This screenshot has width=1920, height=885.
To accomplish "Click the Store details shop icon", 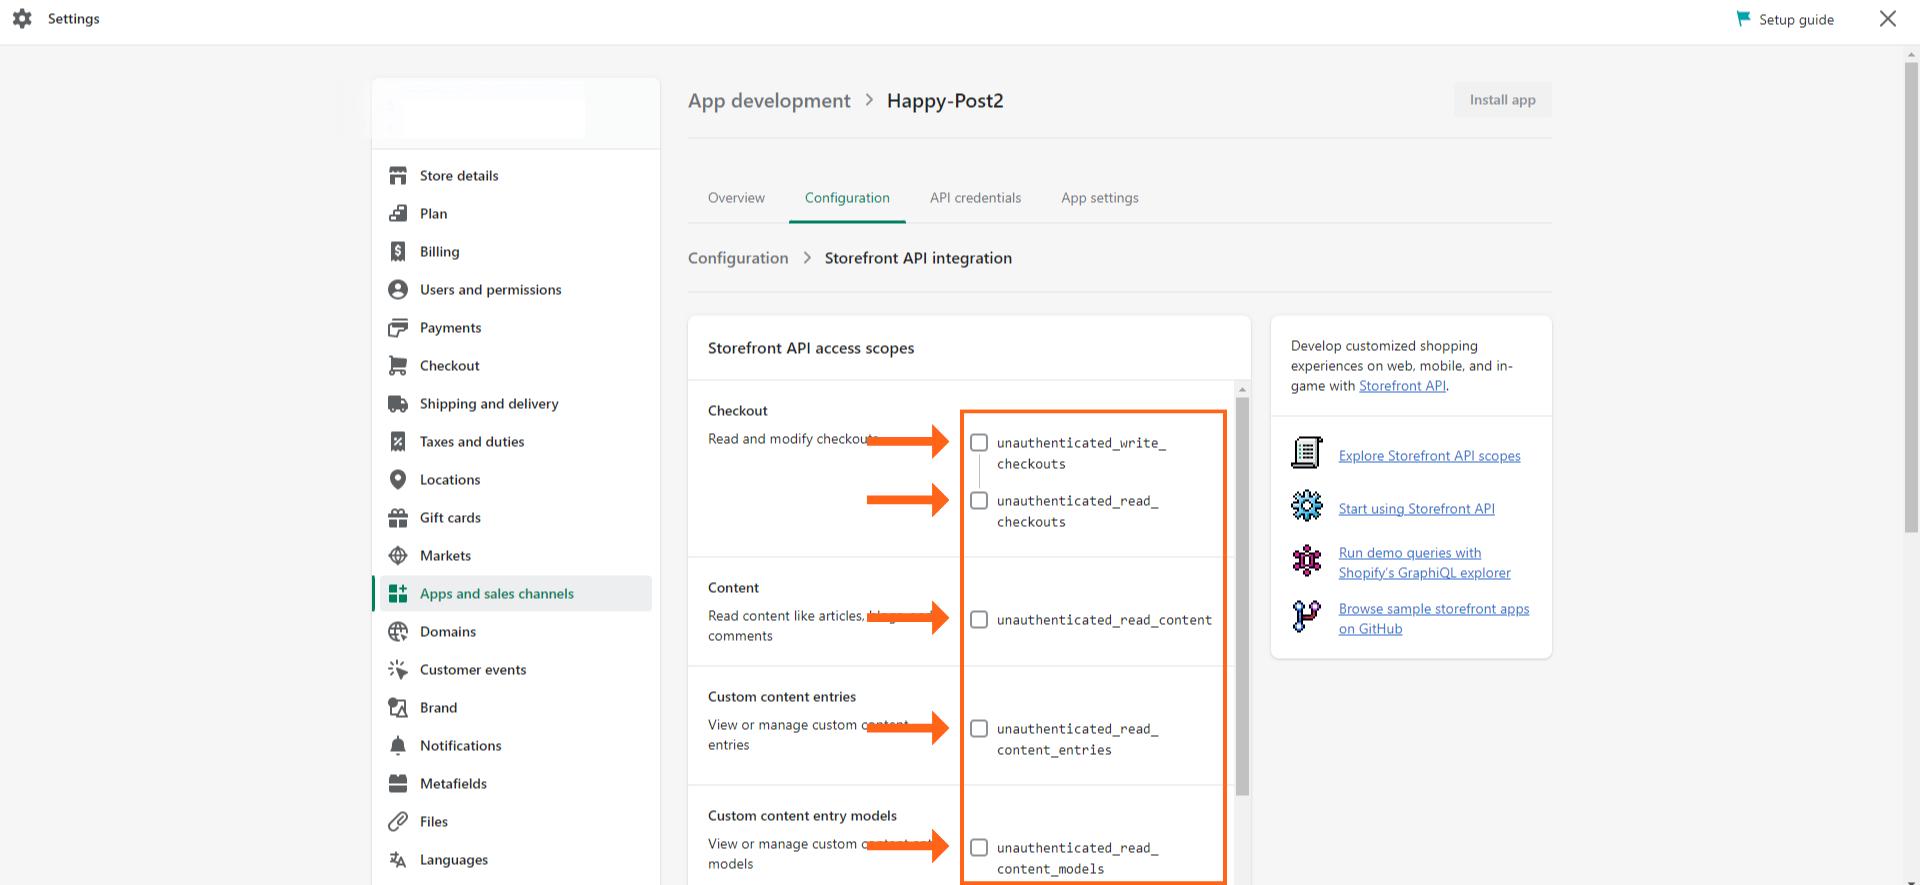I will [x=398, y=176].
